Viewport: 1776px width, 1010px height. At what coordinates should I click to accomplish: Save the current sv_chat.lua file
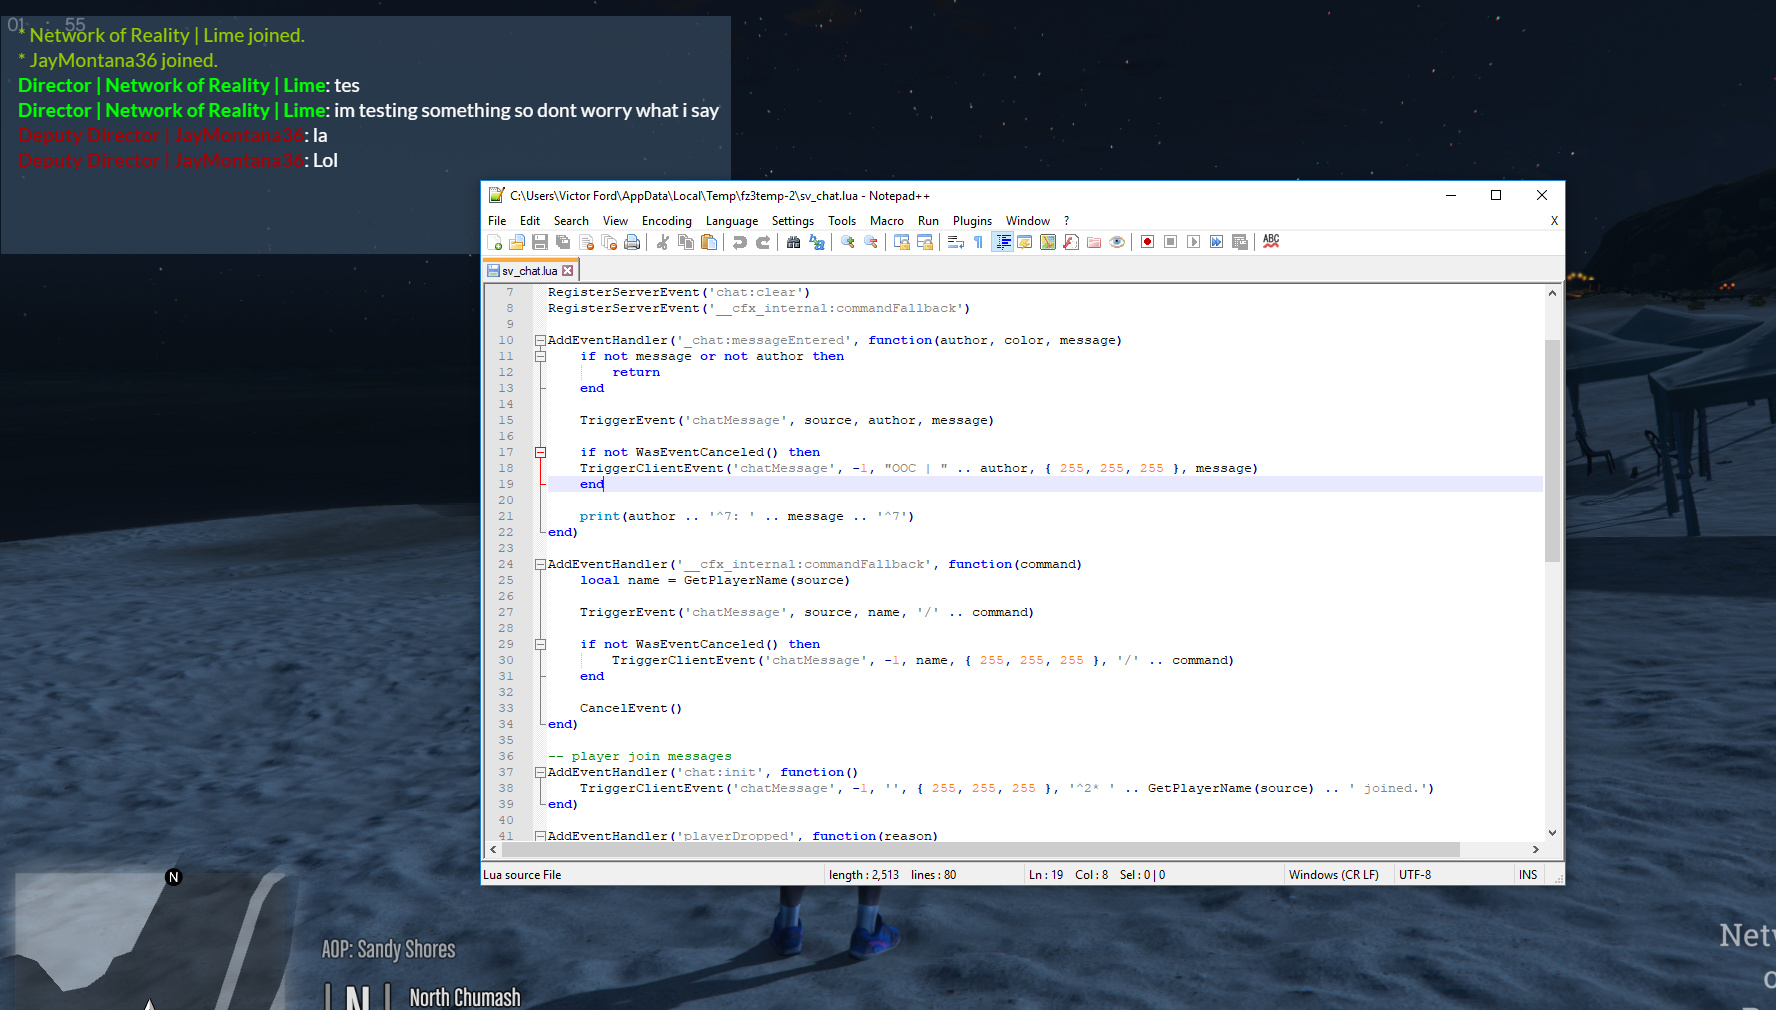tap(539, 242)
